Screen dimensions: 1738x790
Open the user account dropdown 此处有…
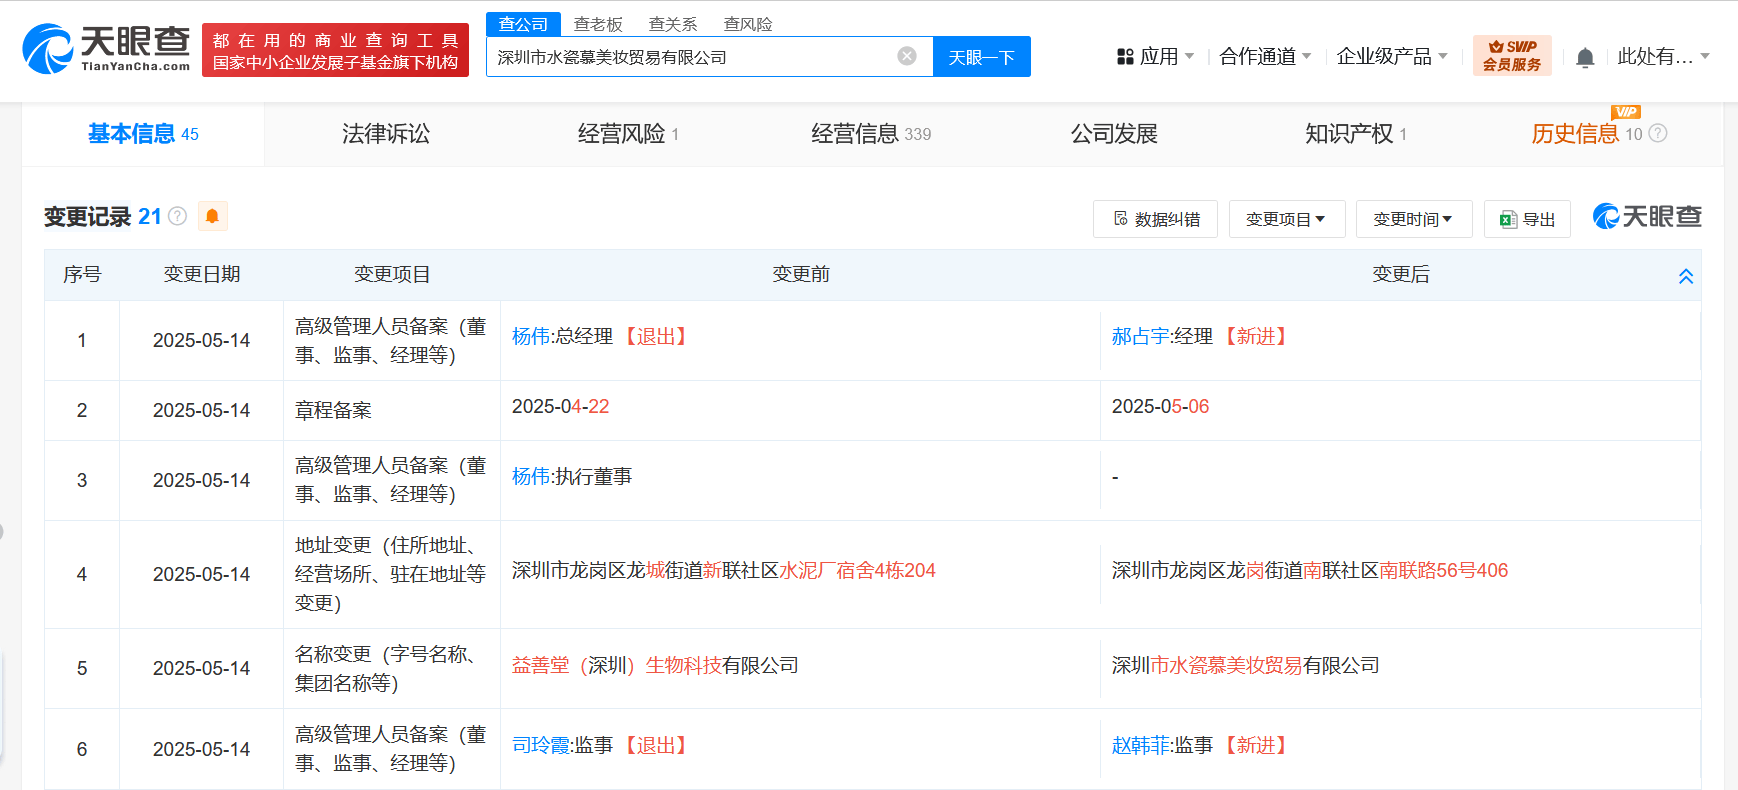click(x=1664, y=56)
